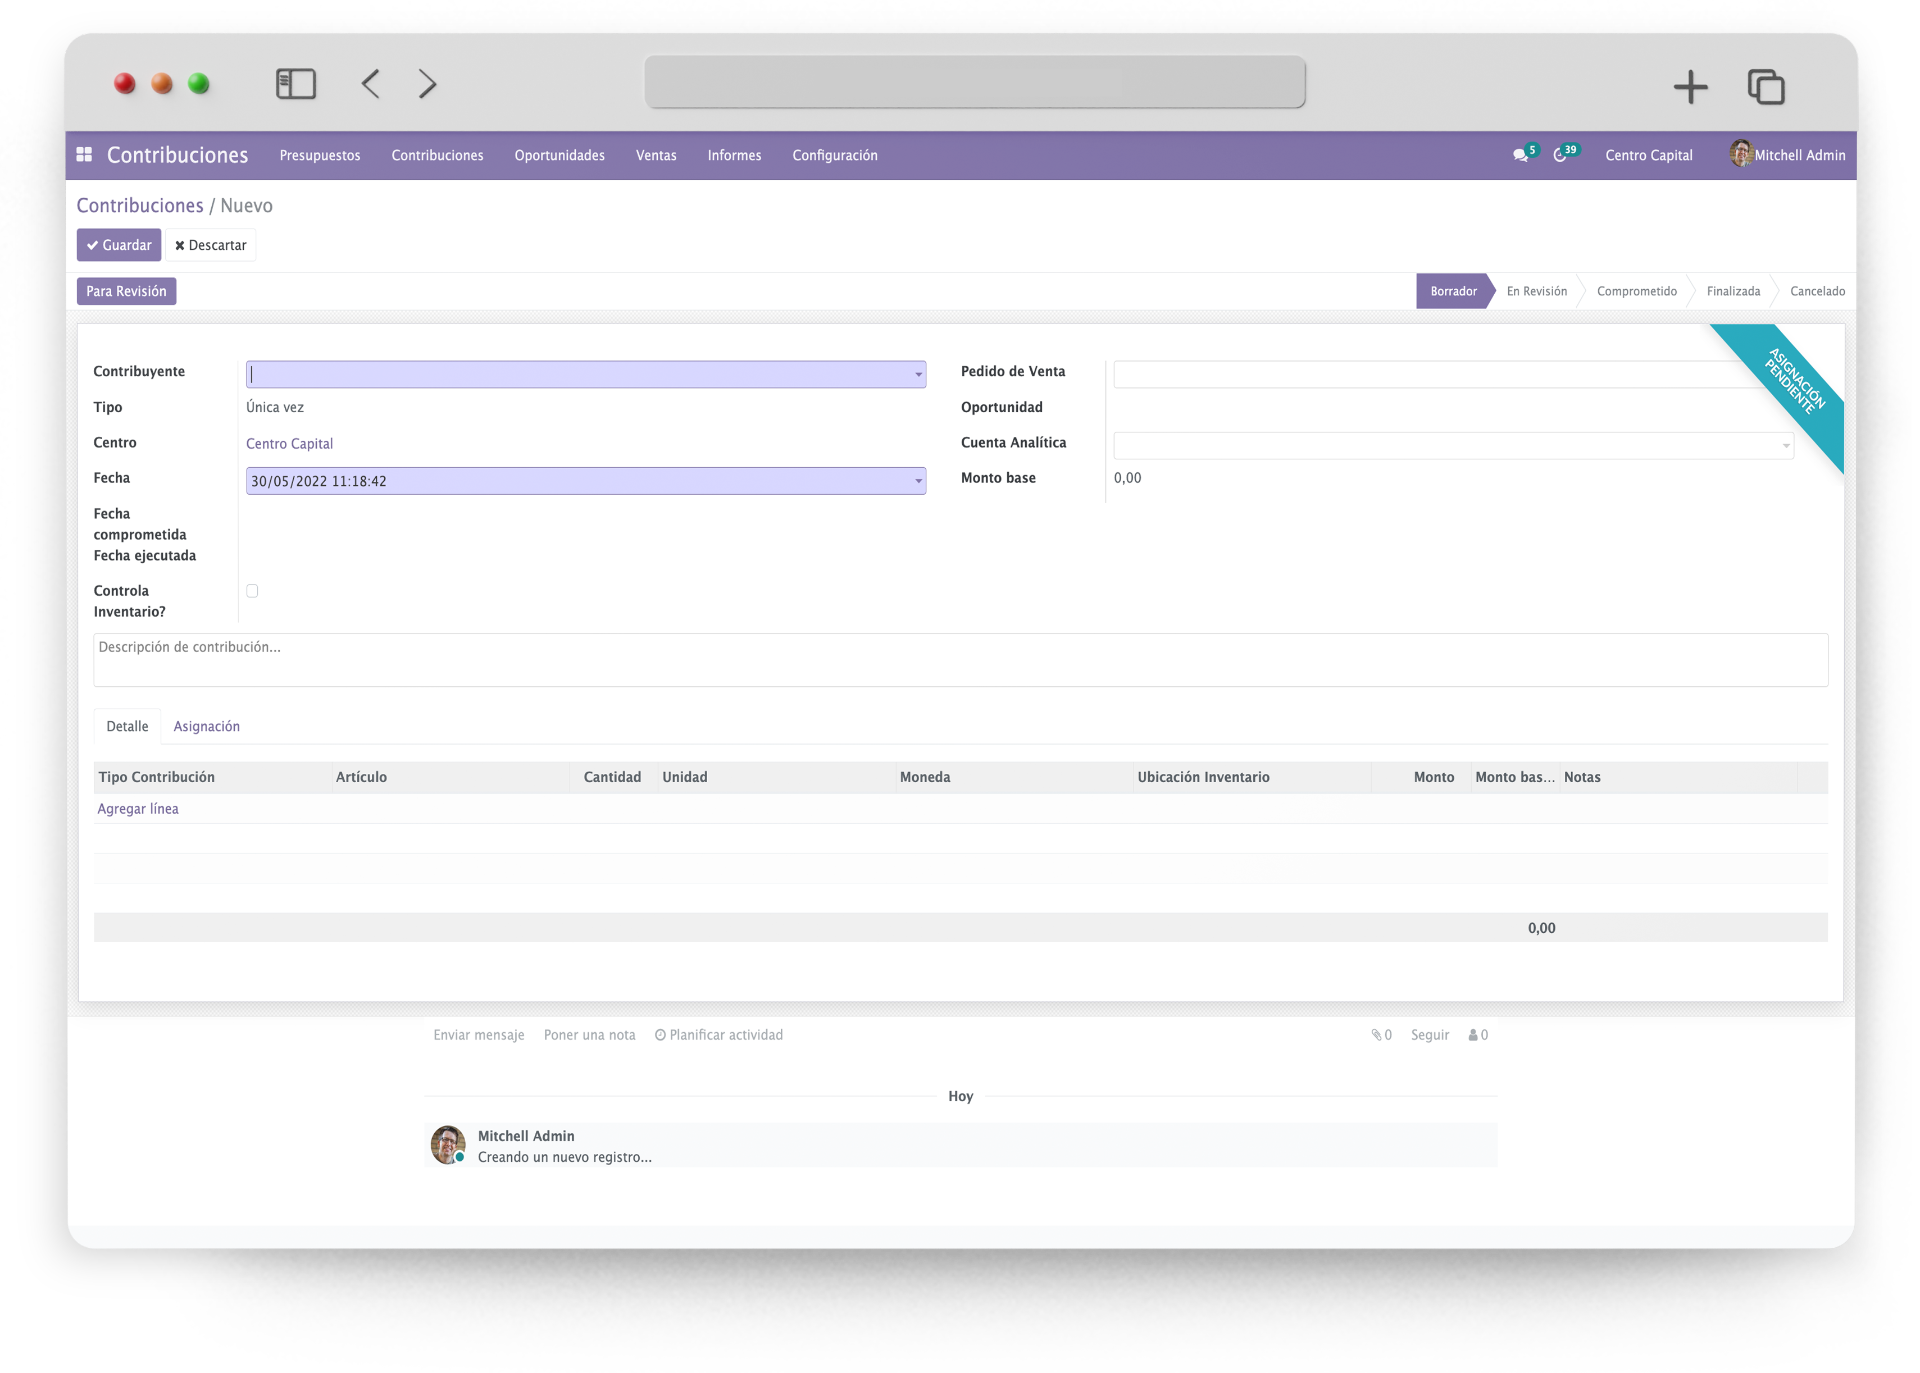
Task: Click the Para Revisión button
Action: pyautogui.click(x=126, y=291)
